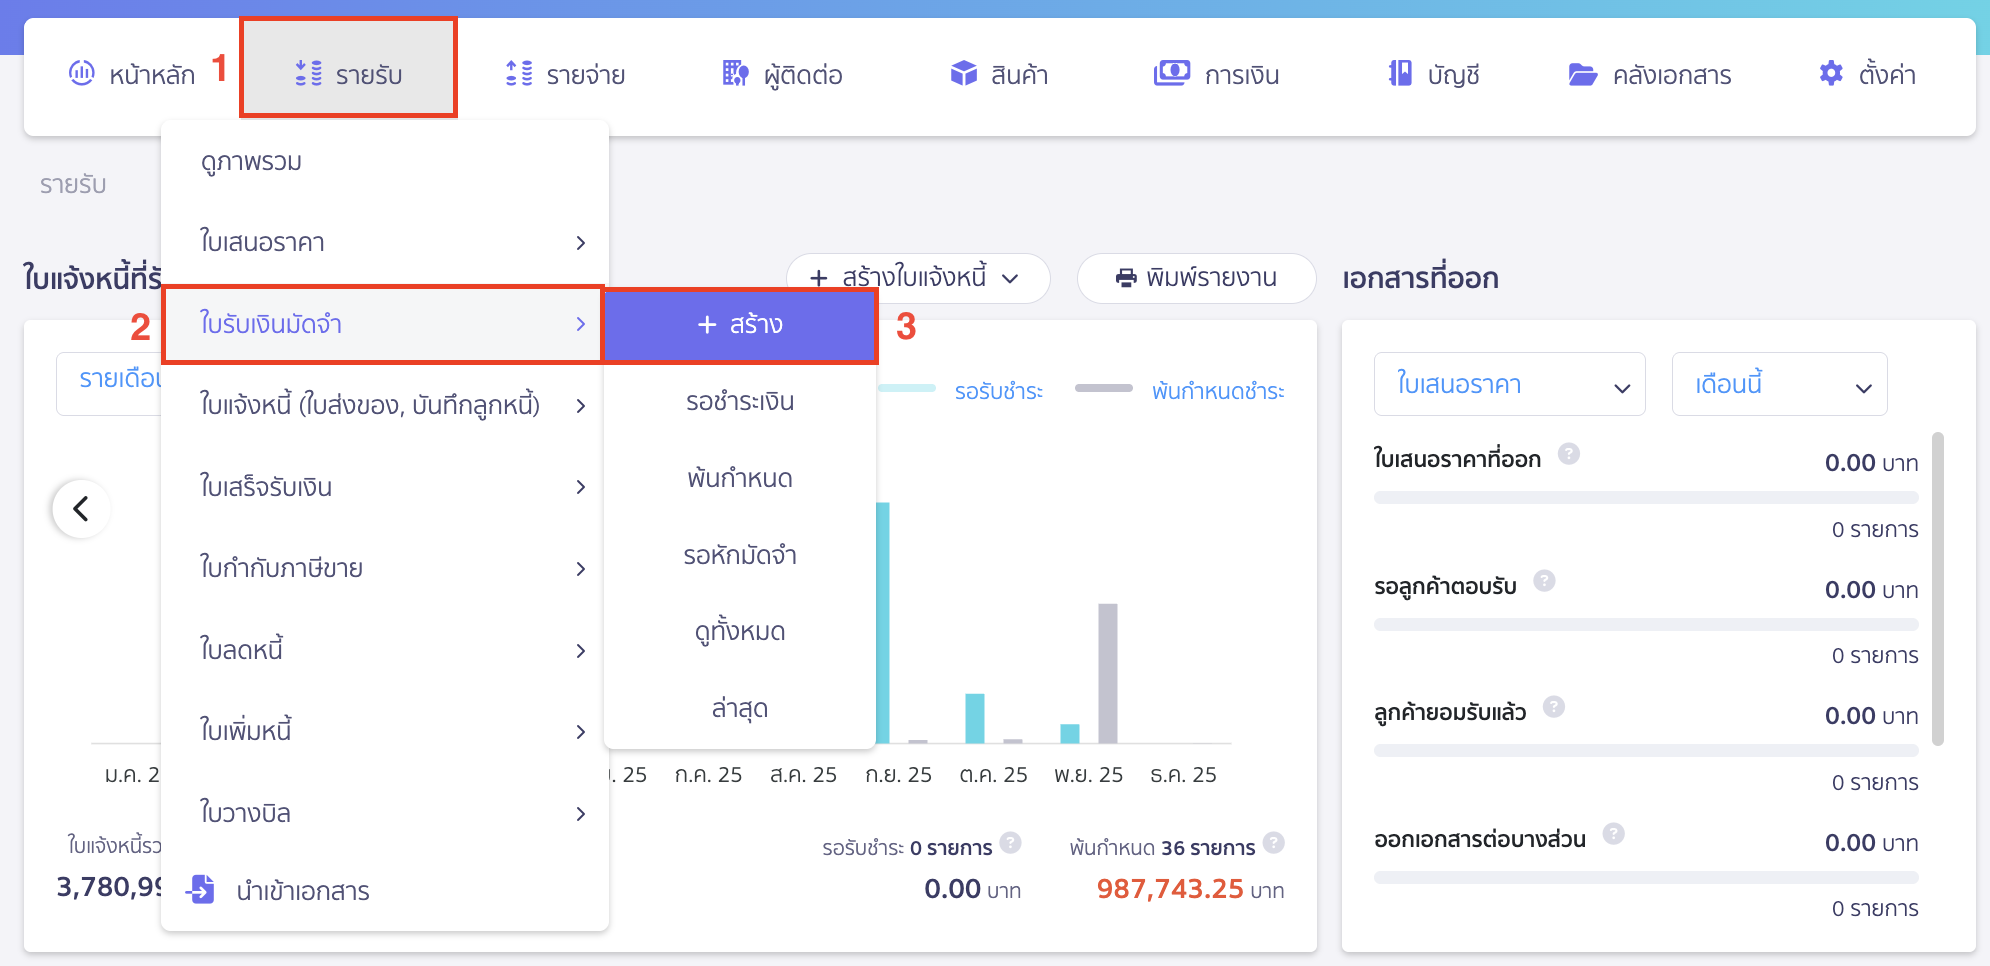Image resolution: width=1990 pixels, height=966 pixels.
Task: Open the ผู้ติดต่อ contacts icon
Action: (x=735, y=73)
